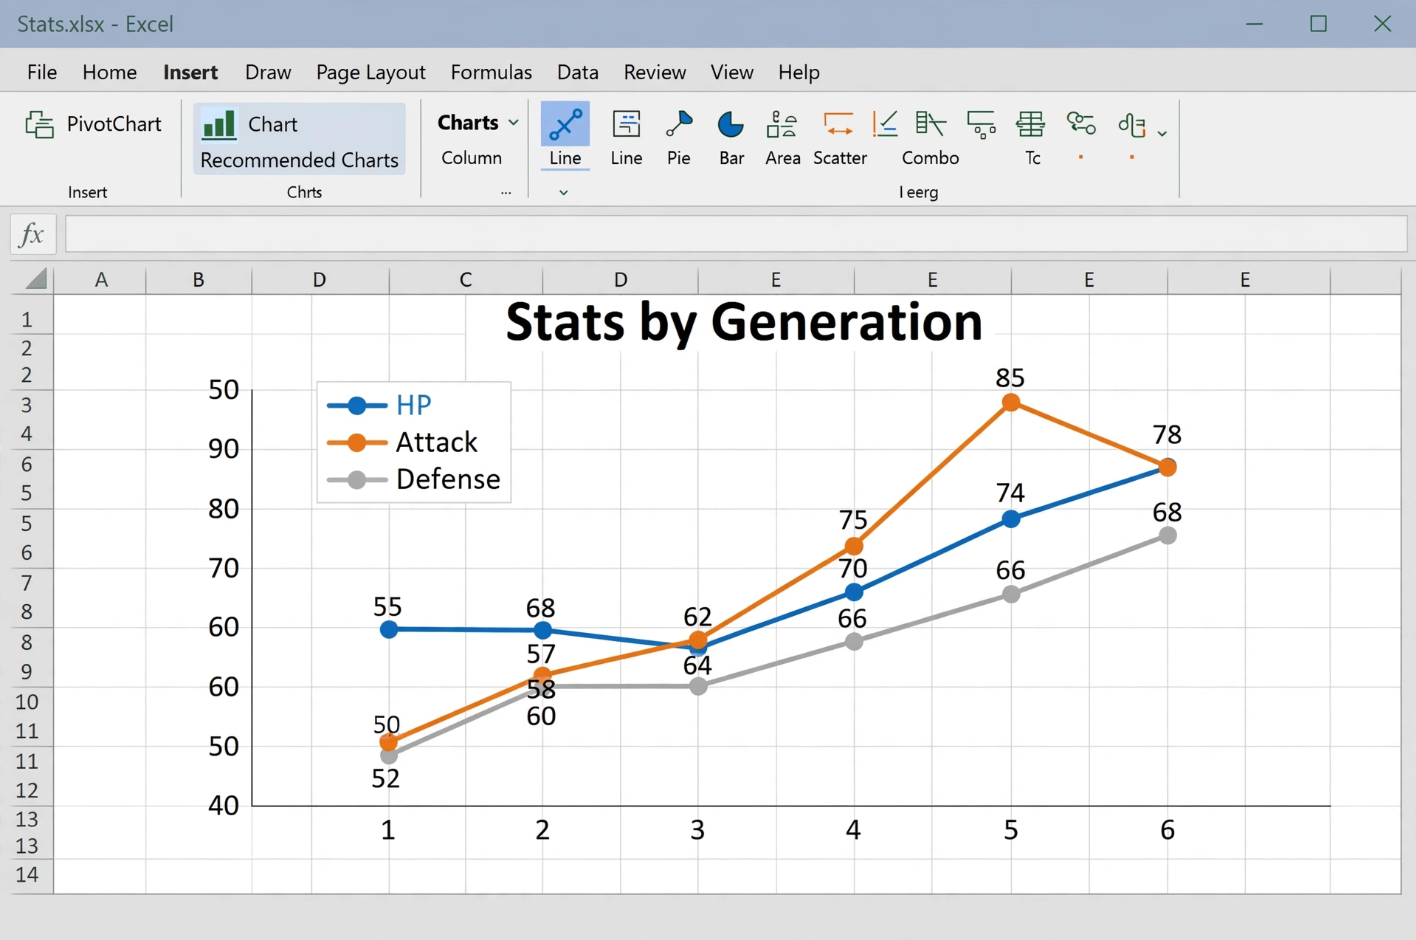The height and width of the screenshot is (940, 1416).
Task: Switch to the Formulas tab
Action: pos(491,72)
